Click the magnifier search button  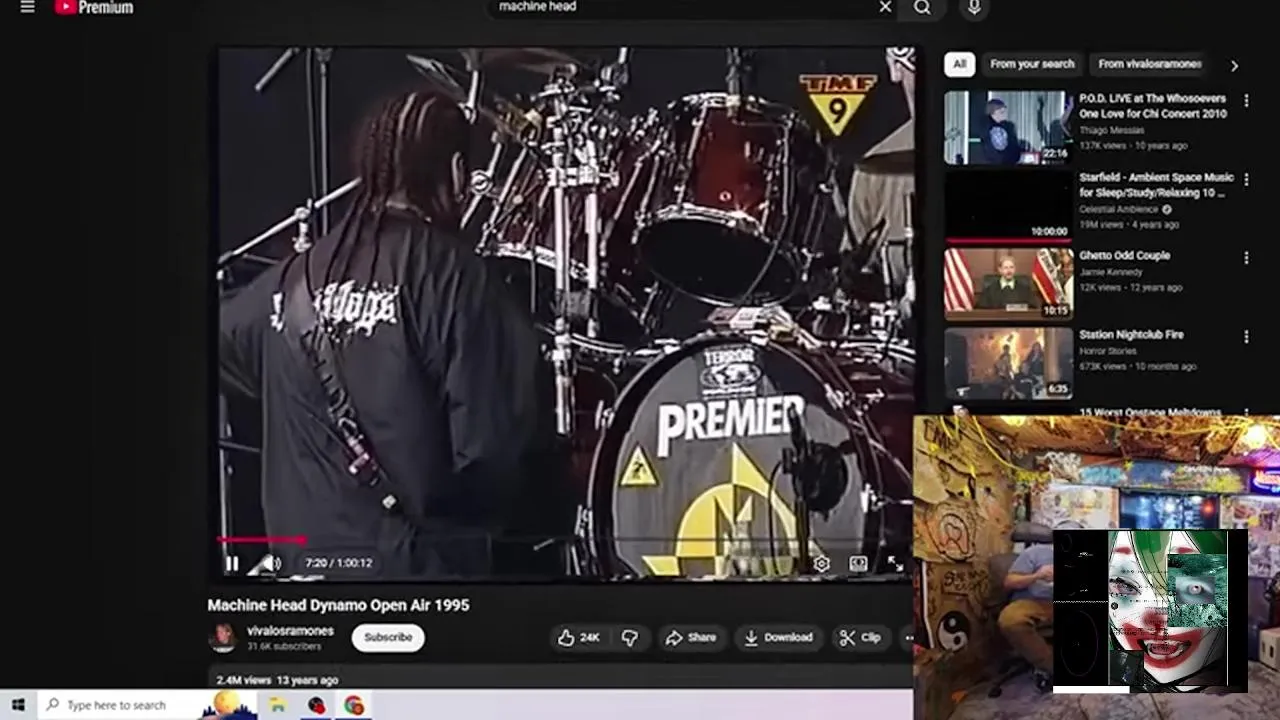pos(922,7)
